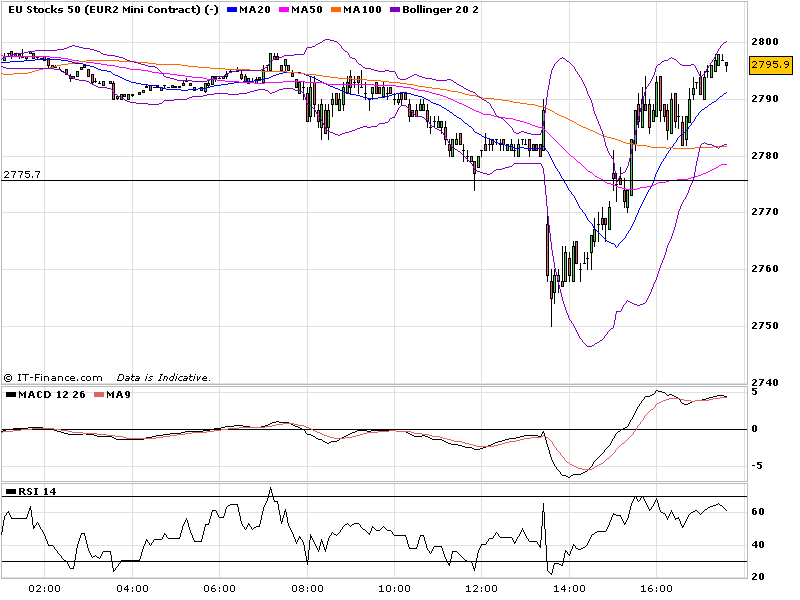Viewport: 800px width, 600px height.
Task: Click the 2740 price axis value
Action: coord(765,383)
